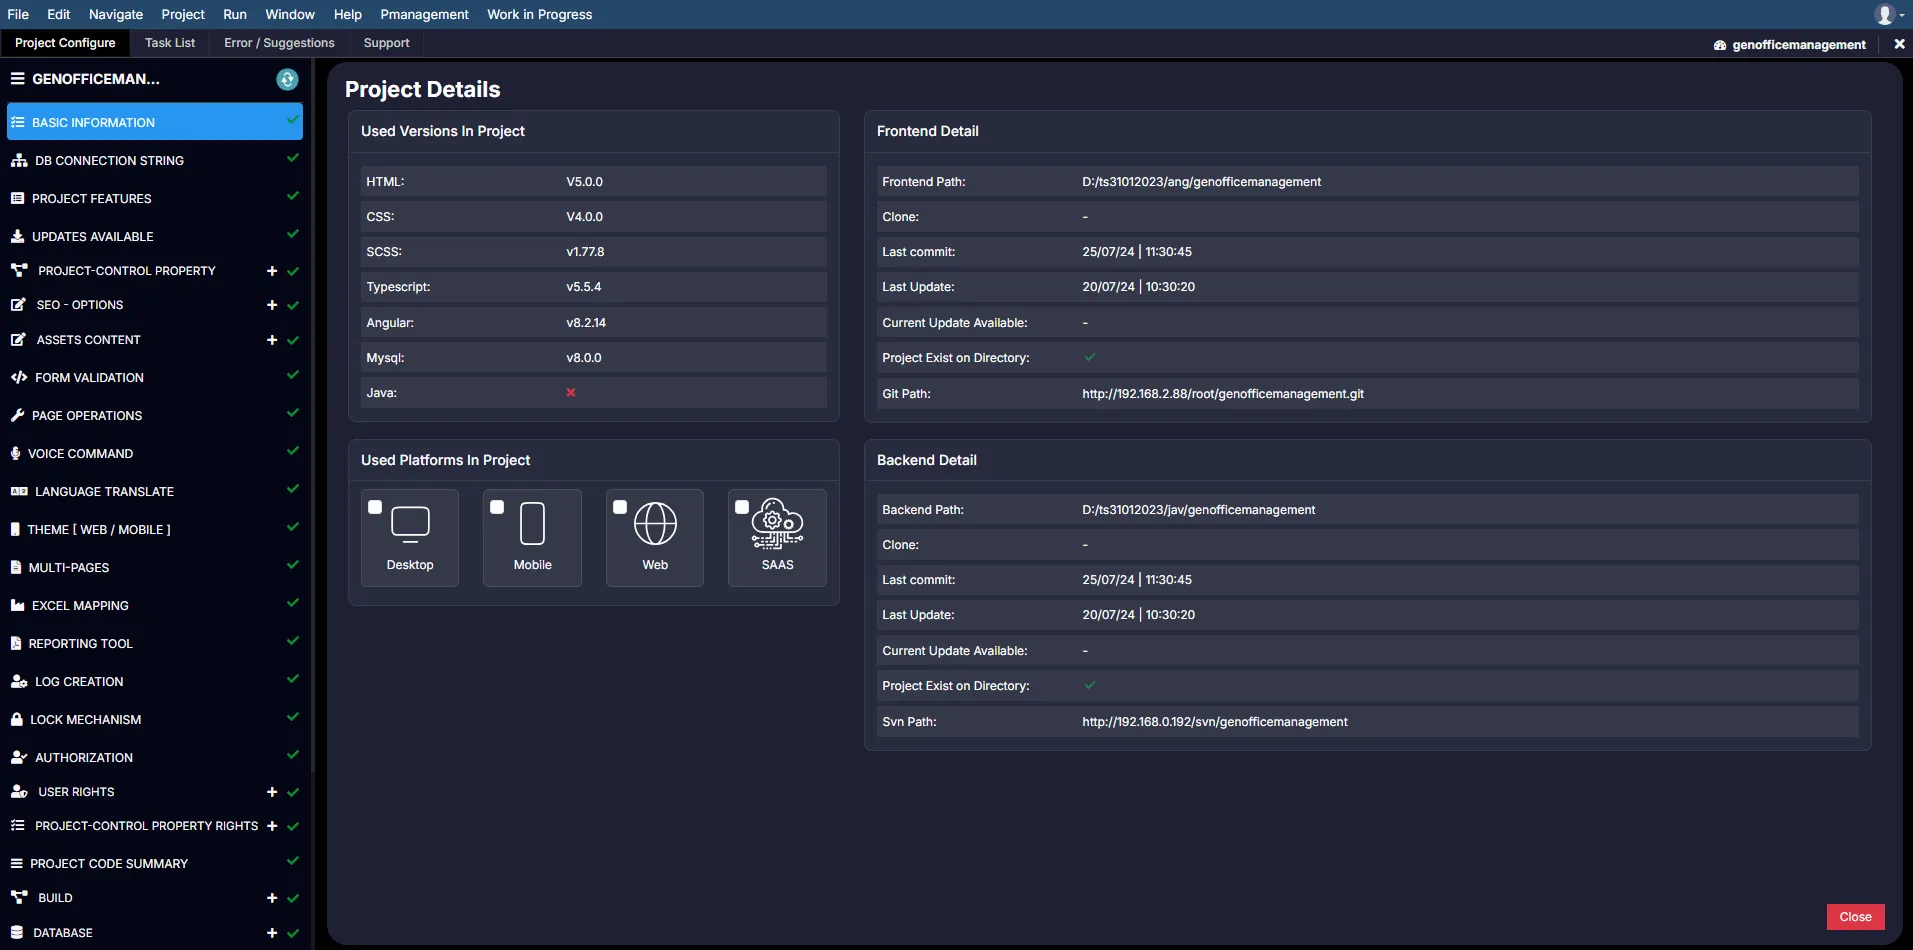Expand the USER RIGHTS plus icon
Image resolution: width=1913 pixels, height=950 pixels.
click(271, 792)
